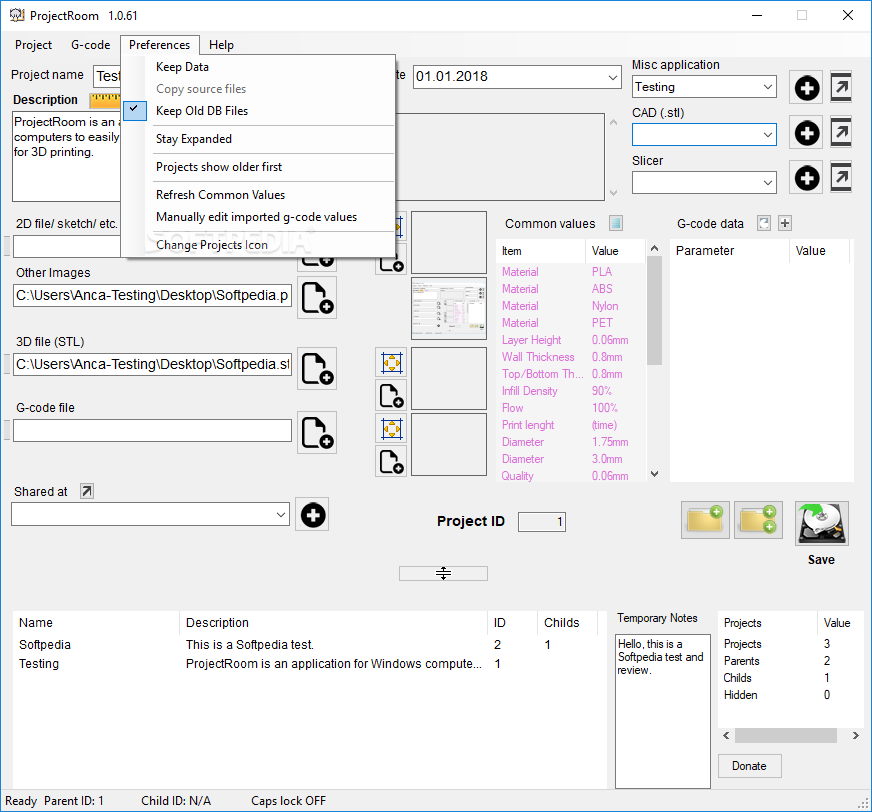Click the Item column header in Common values

541,251
